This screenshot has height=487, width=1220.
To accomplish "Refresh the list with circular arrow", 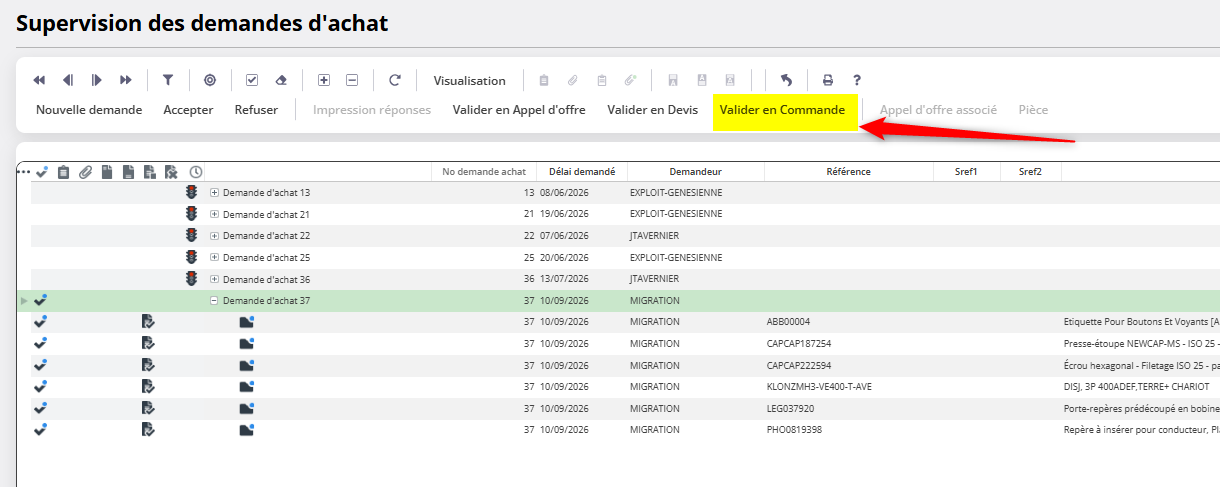I will 394,80.
